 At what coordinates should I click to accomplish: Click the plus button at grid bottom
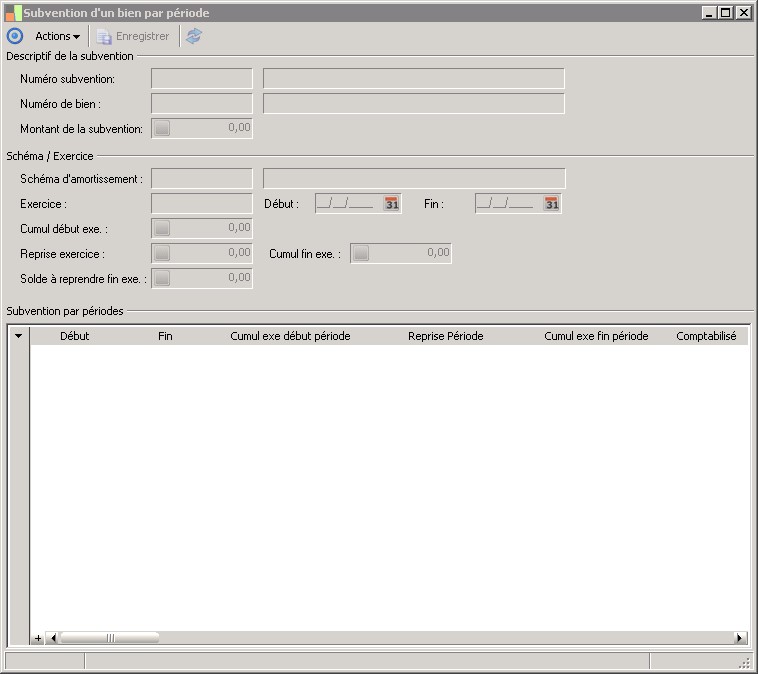[x=38, y=638]
